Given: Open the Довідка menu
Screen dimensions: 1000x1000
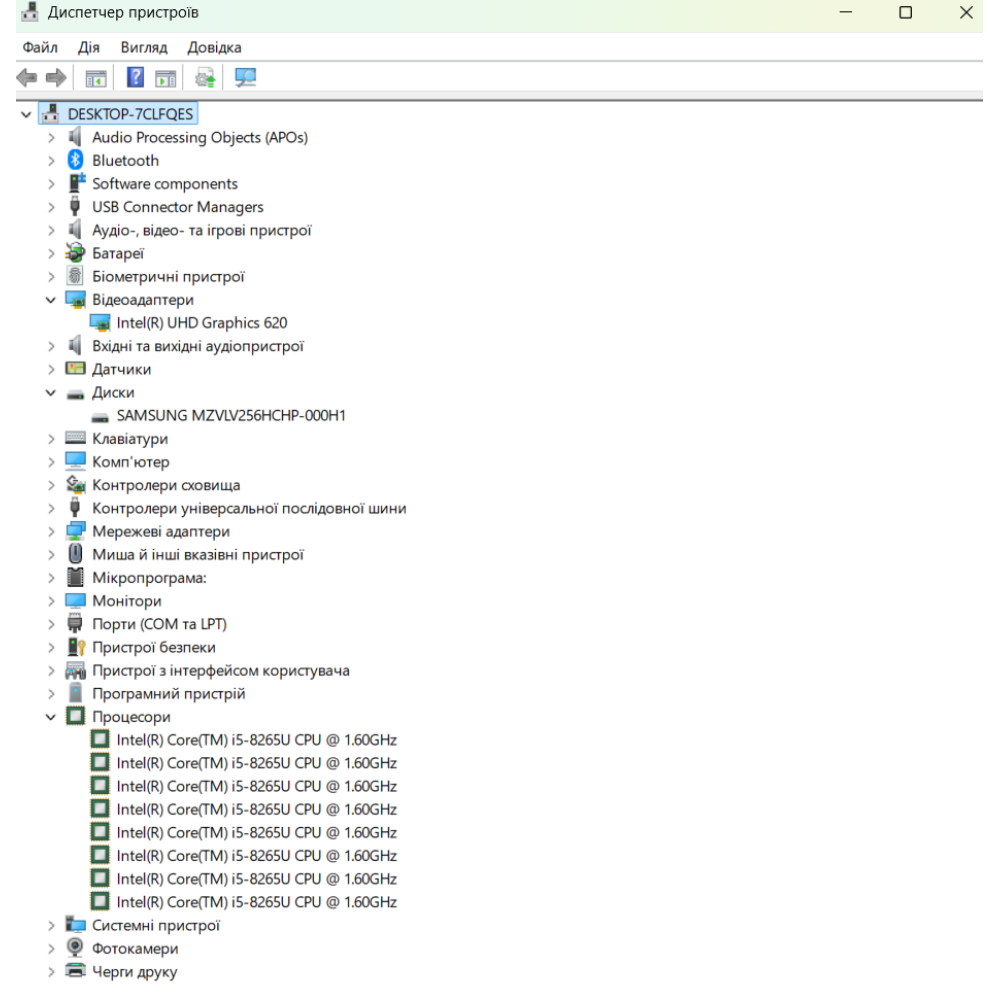Looking at the screenshot, I should pos(214,47).
